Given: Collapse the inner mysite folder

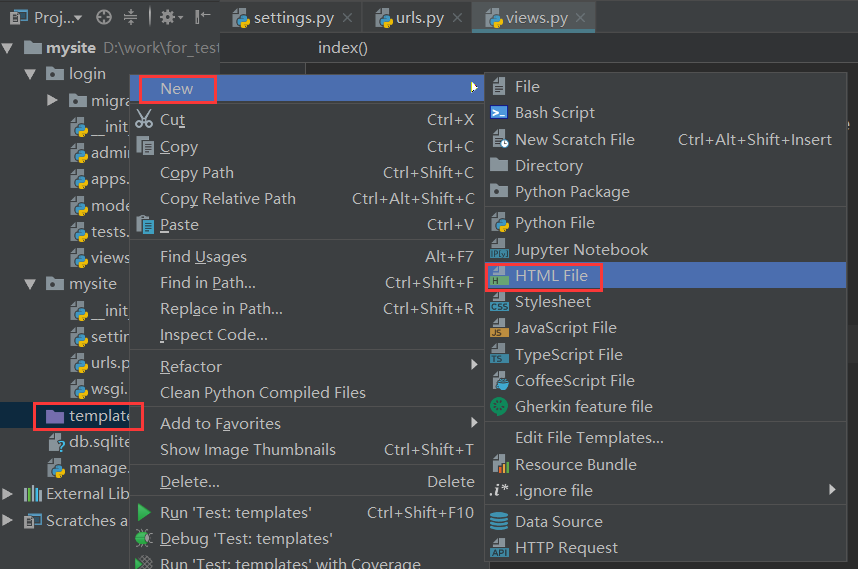Looking at the screenshot, I should point(30,284).
